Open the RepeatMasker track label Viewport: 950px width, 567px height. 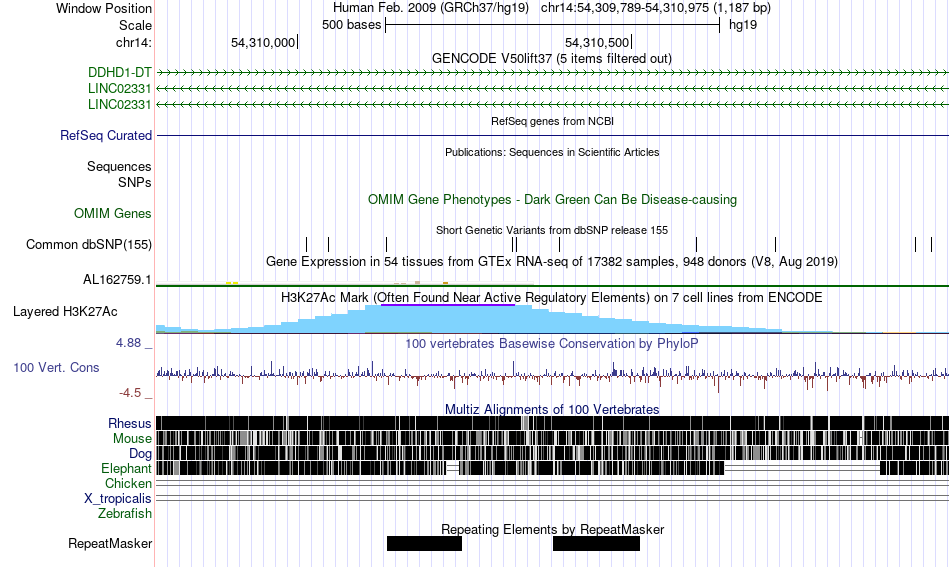pyautogui.click(x=110, y=544)
